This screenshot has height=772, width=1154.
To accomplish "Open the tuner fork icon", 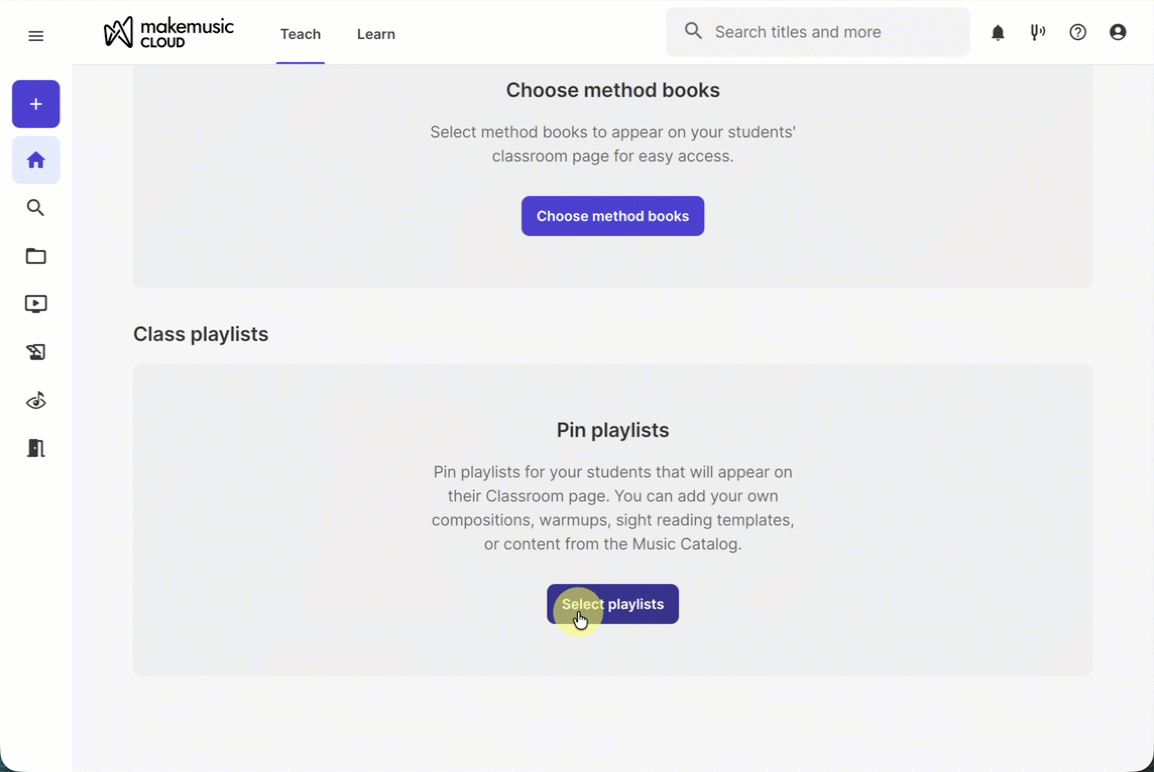I will tap(1038, 32).
